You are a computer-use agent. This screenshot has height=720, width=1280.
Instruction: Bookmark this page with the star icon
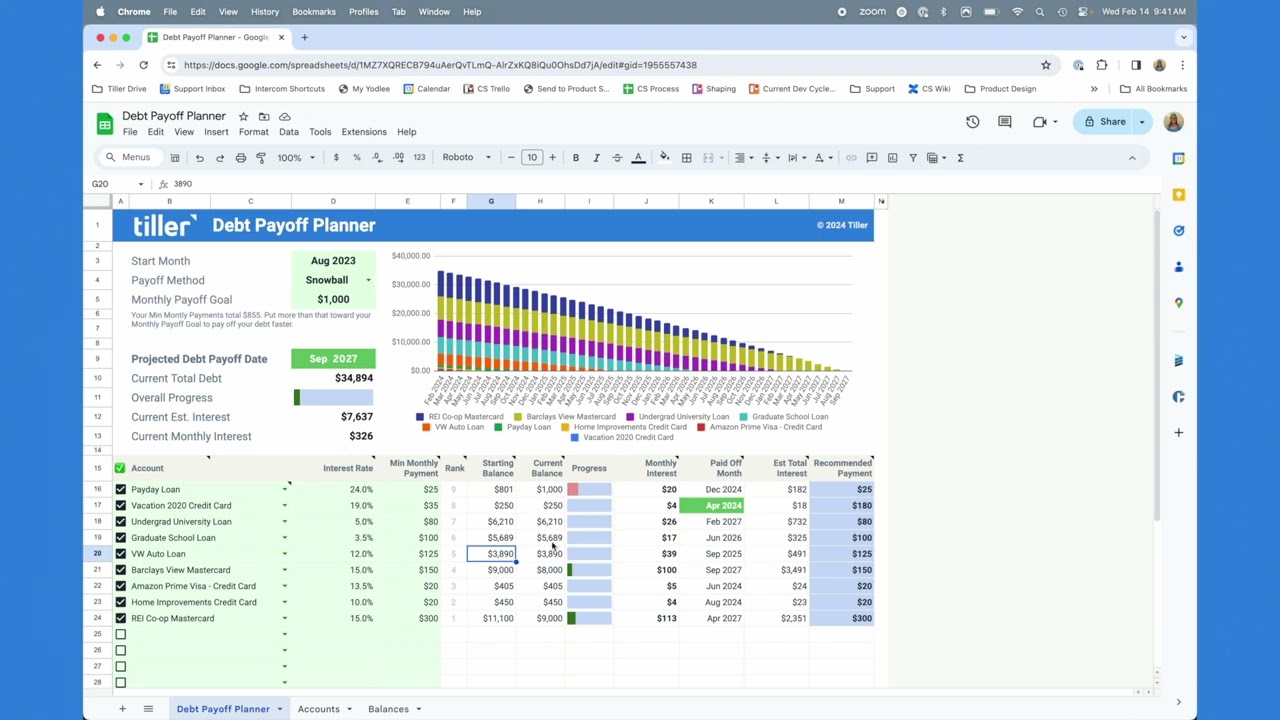[x=1046, y=65]
